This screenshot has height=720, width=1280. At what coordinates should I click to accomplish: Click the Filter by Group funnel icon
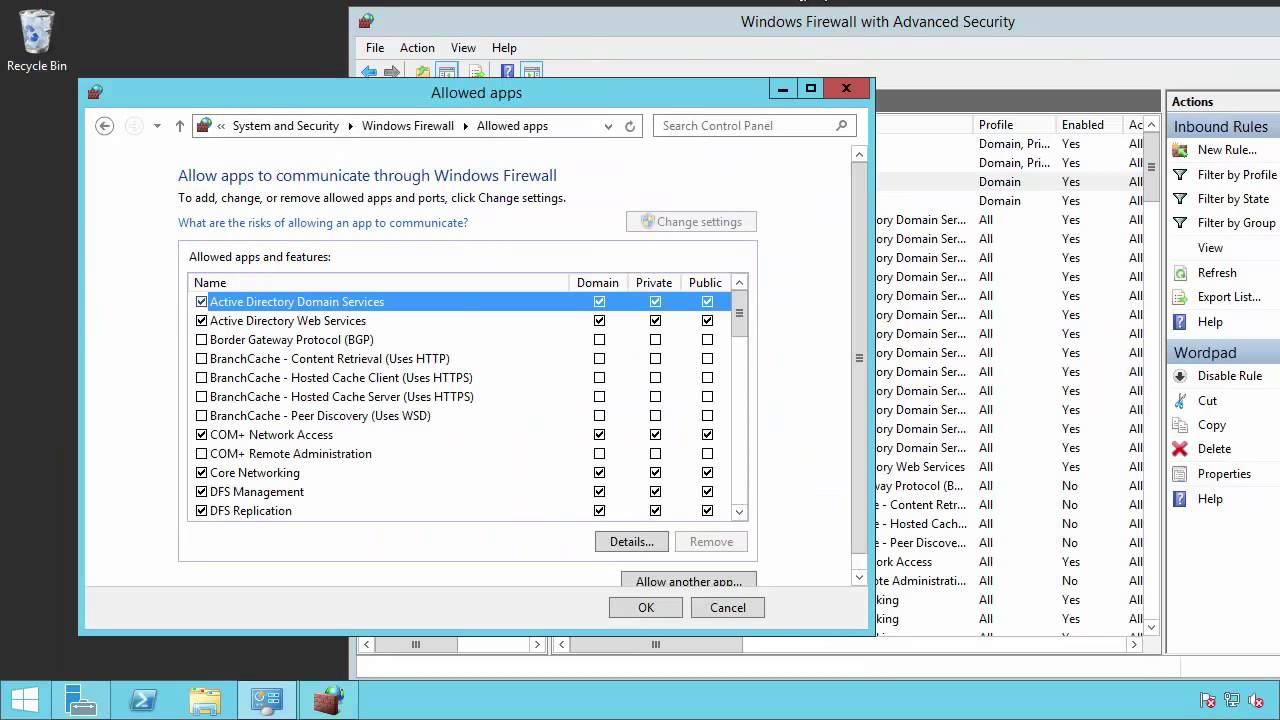click(1180, 223)
